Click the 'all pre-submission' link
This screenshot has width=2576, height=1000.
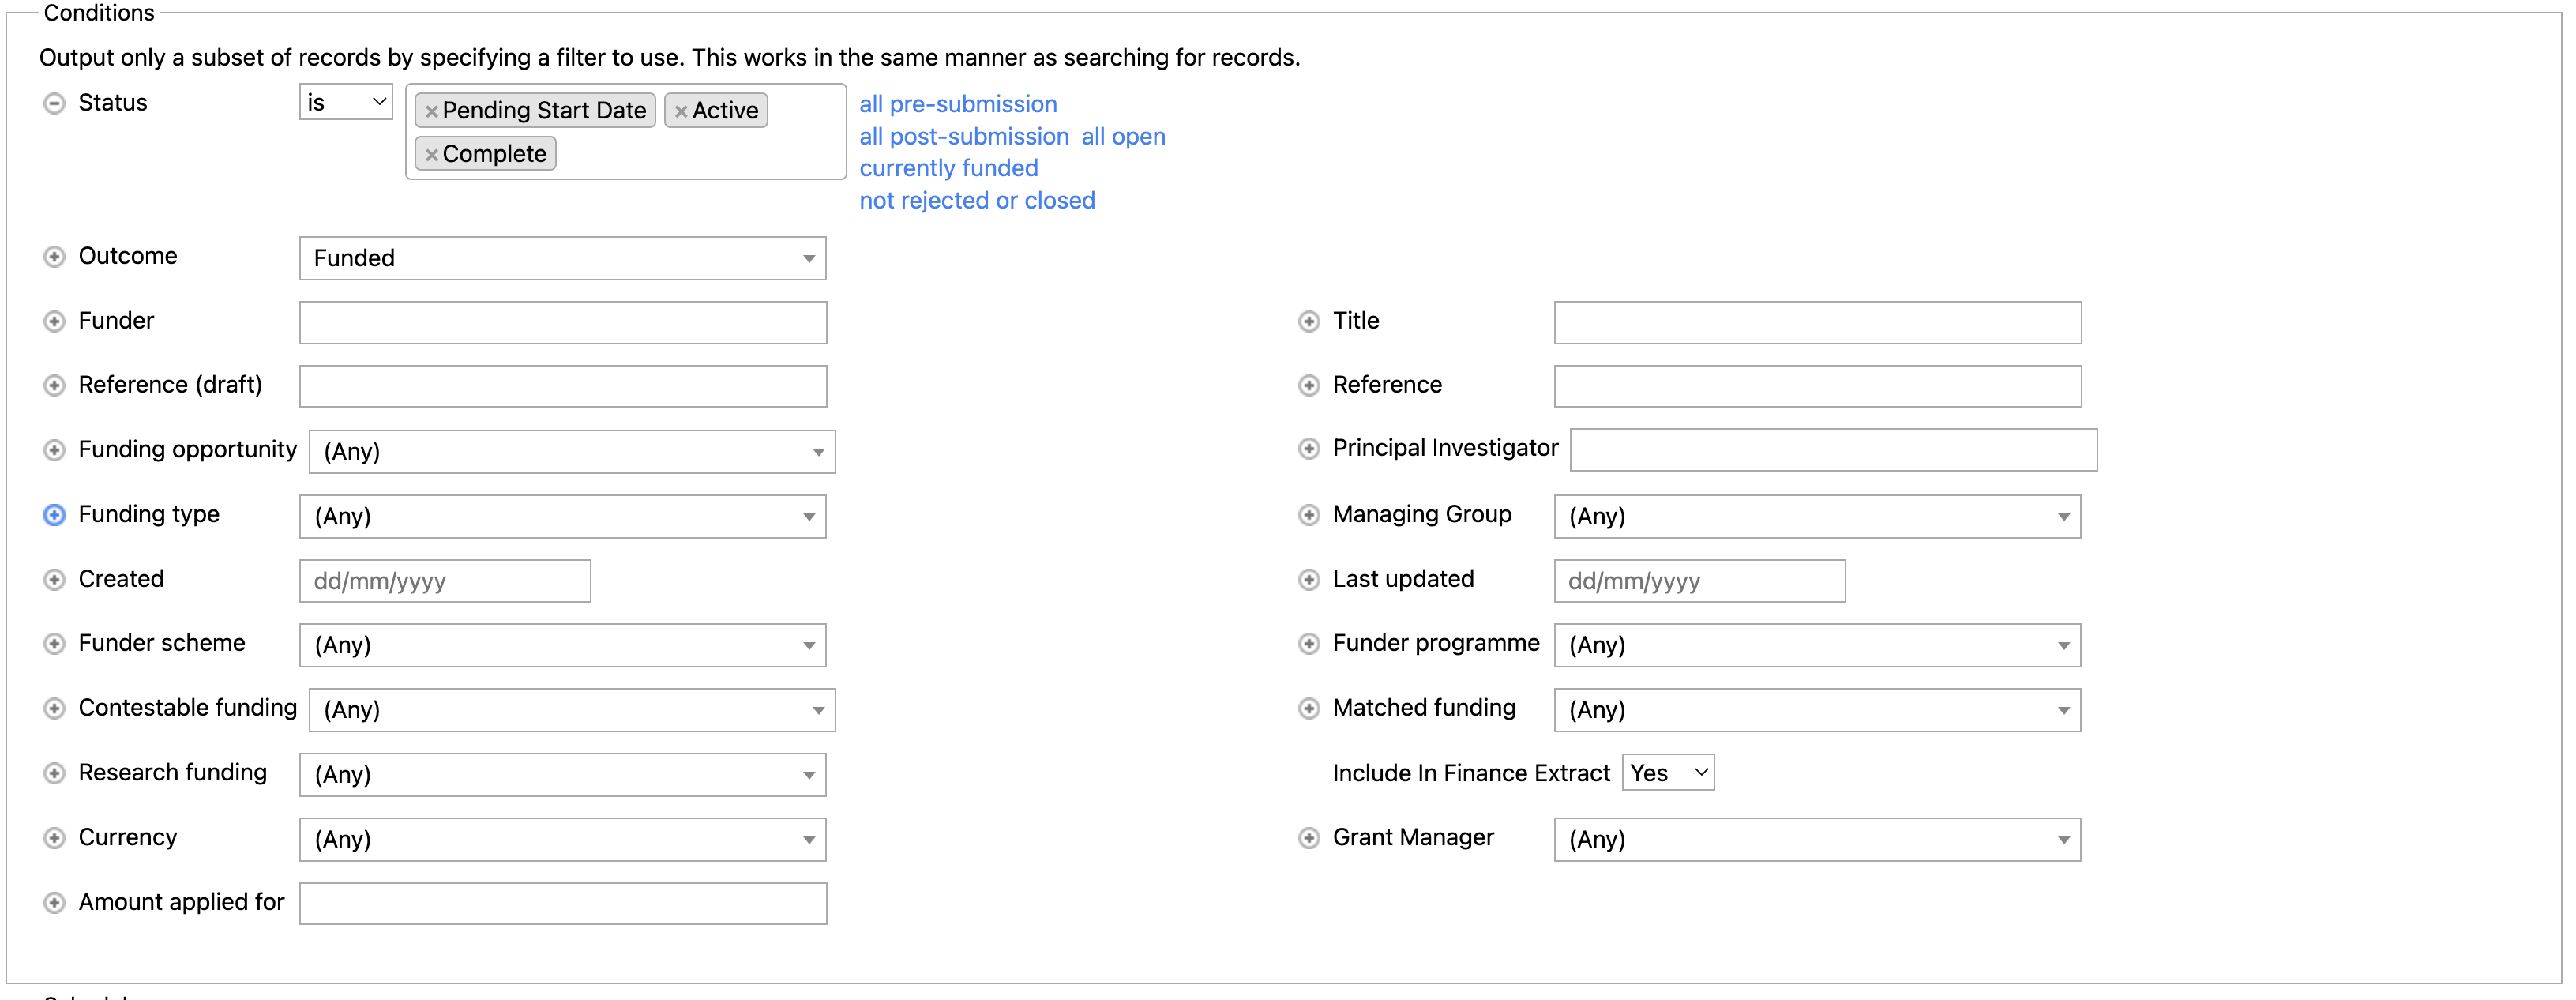957,104
